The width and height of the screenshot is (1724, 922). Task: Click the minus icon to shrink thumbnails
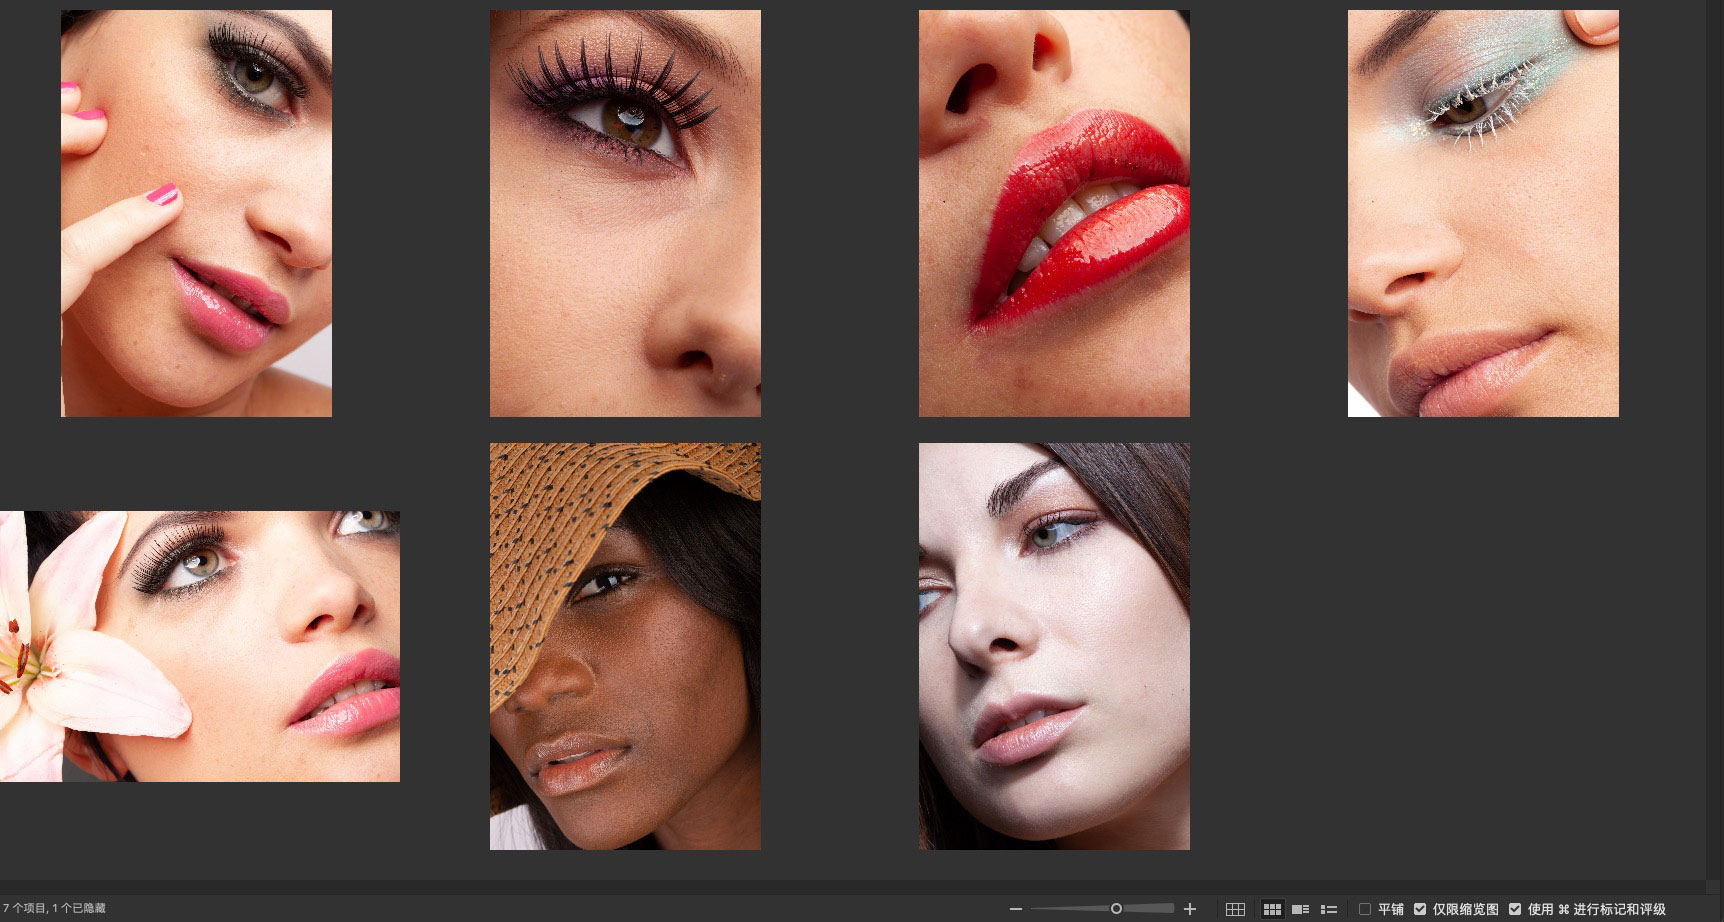tap(1016, 909)
